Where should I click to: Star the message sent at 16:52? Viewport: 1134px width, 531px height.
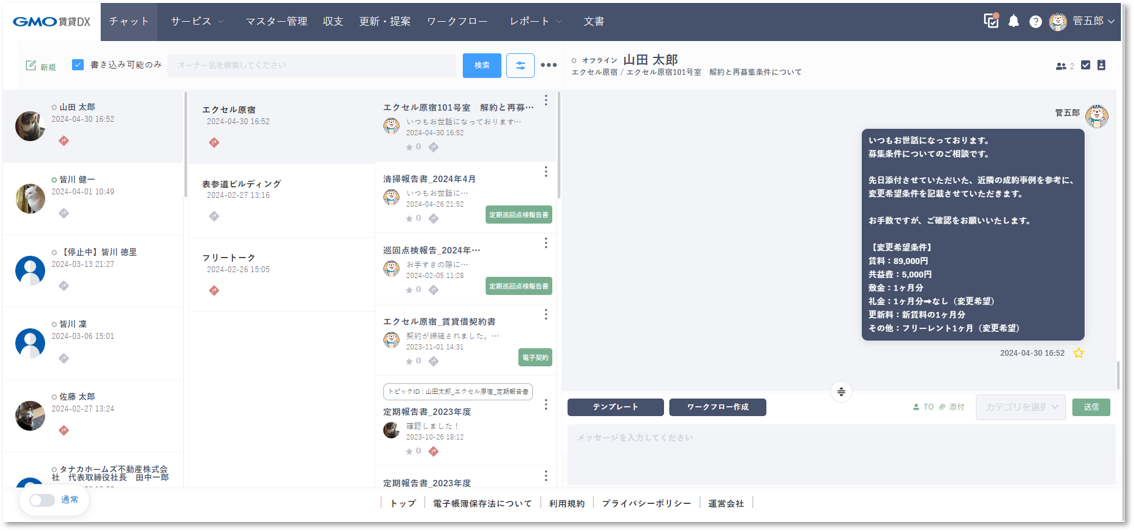pos(1079,353)
